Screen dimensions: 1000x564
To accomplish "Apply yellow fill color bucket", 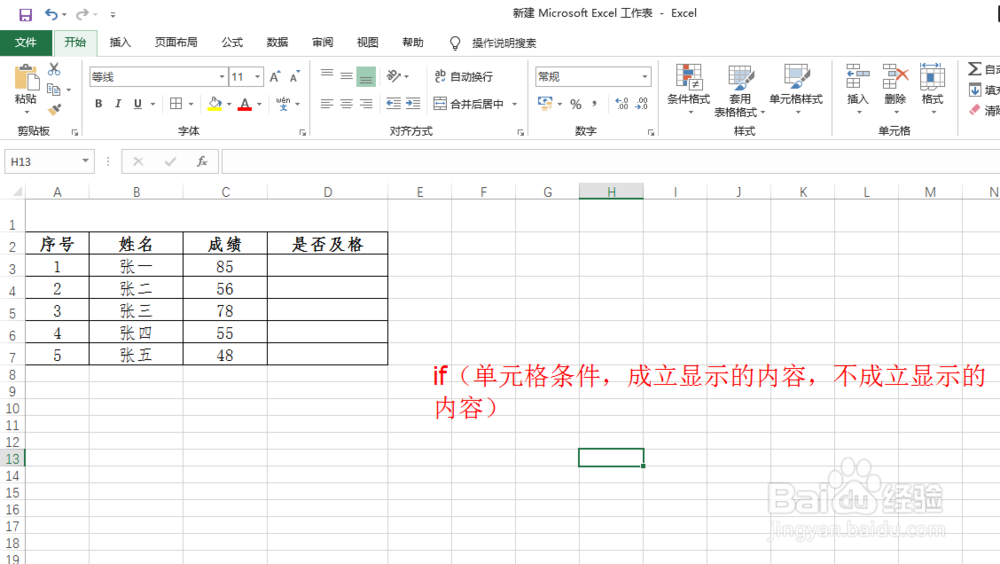I will point(215,103).
